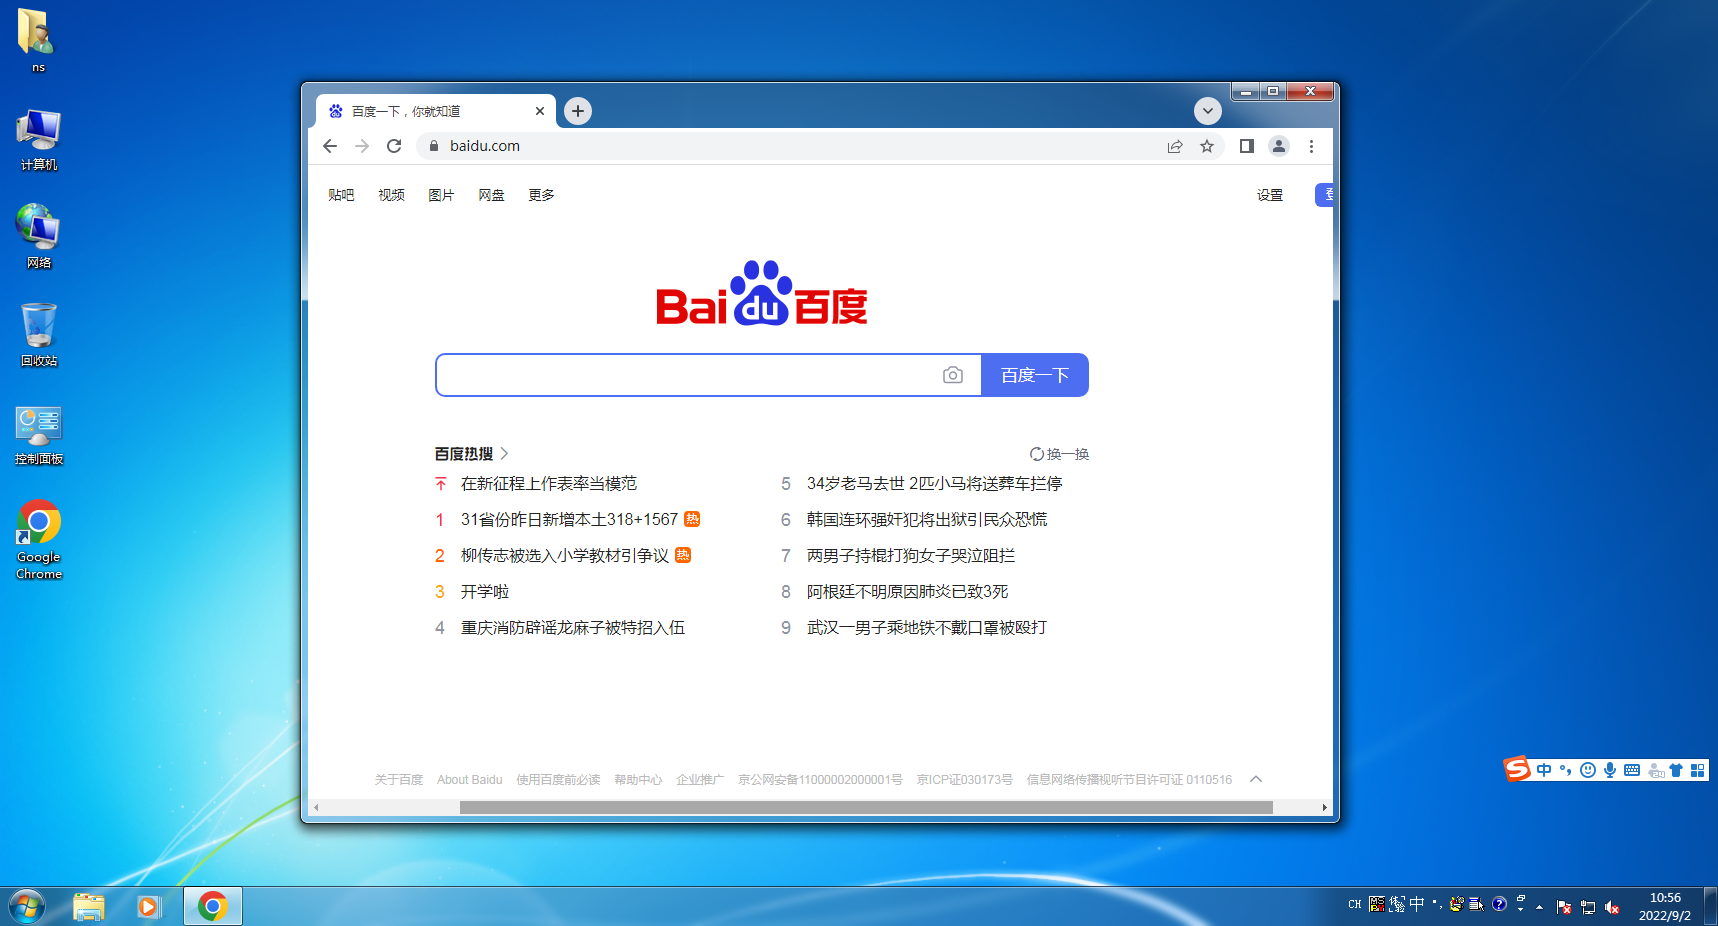
Task: Click the Baidu logo
Action: [x=762, y=293]
